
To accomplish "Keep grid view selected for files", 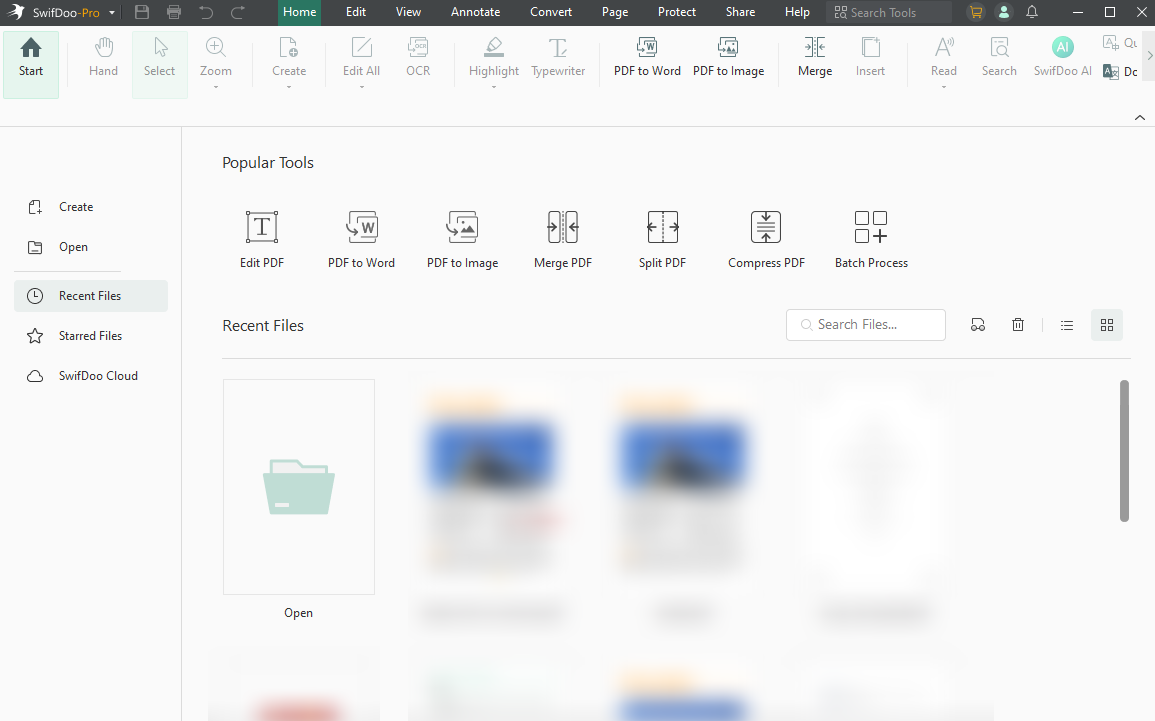I will click(x=1106, y=324).
